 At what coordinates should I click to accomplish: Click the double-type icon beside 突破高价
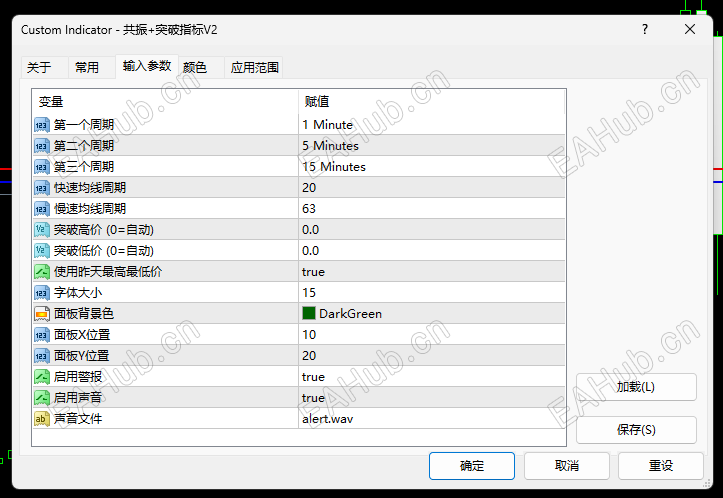click(41, 230)
